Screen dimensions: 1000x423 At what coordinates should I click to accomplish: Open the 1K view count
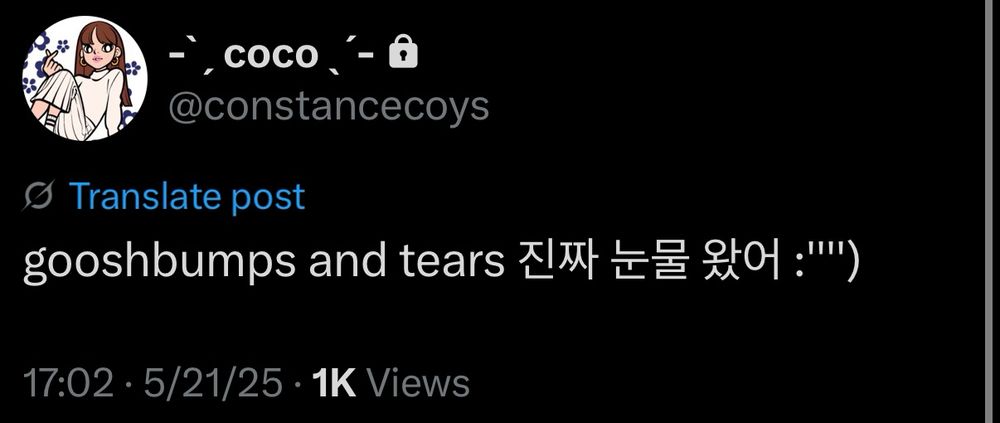pos(334,383)
